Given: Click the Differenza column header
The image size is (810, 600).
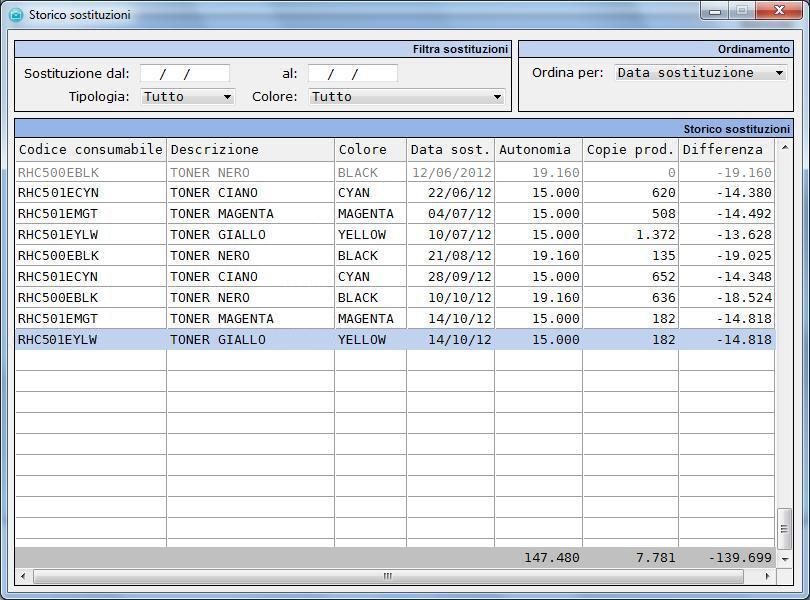Looking at the screenshot, I should click(x=726, y=150).
